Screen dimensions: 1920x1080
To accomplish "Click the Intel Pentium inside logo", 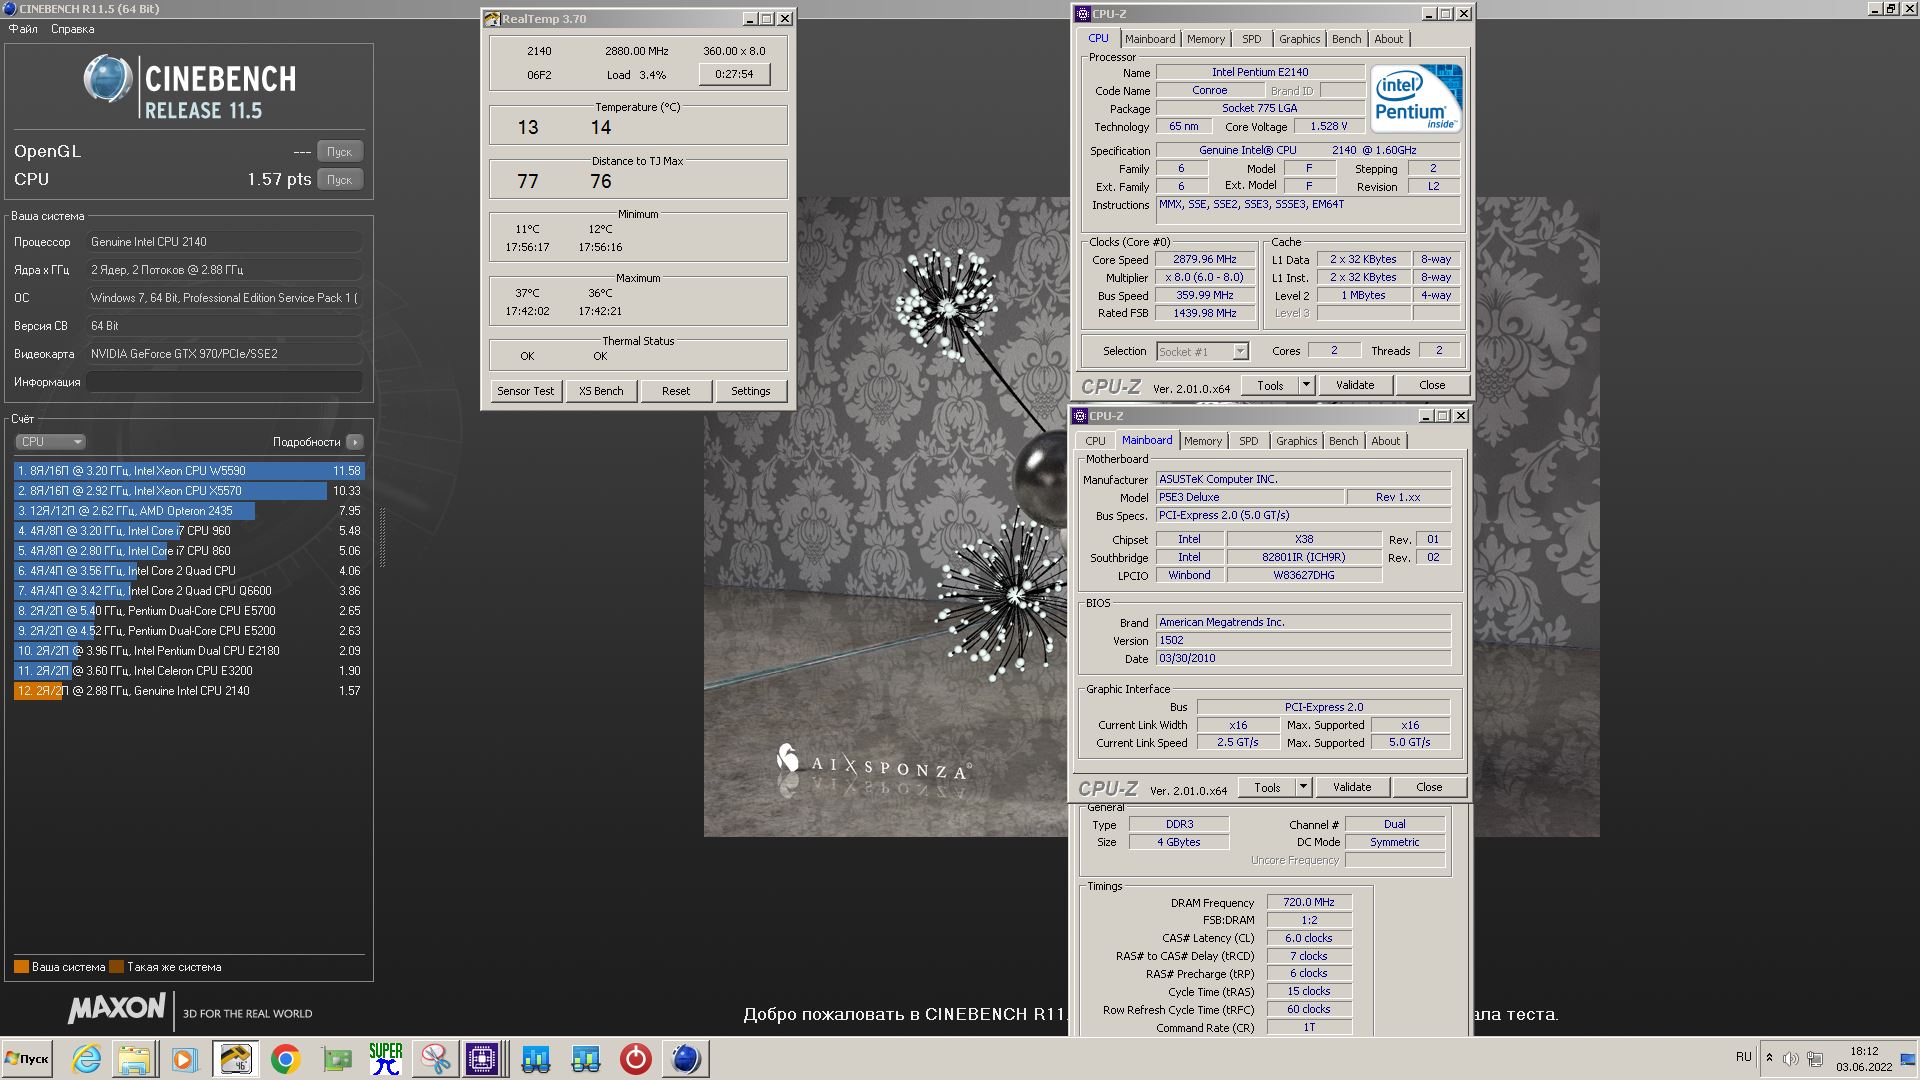I will click(x=1416, y=98).
